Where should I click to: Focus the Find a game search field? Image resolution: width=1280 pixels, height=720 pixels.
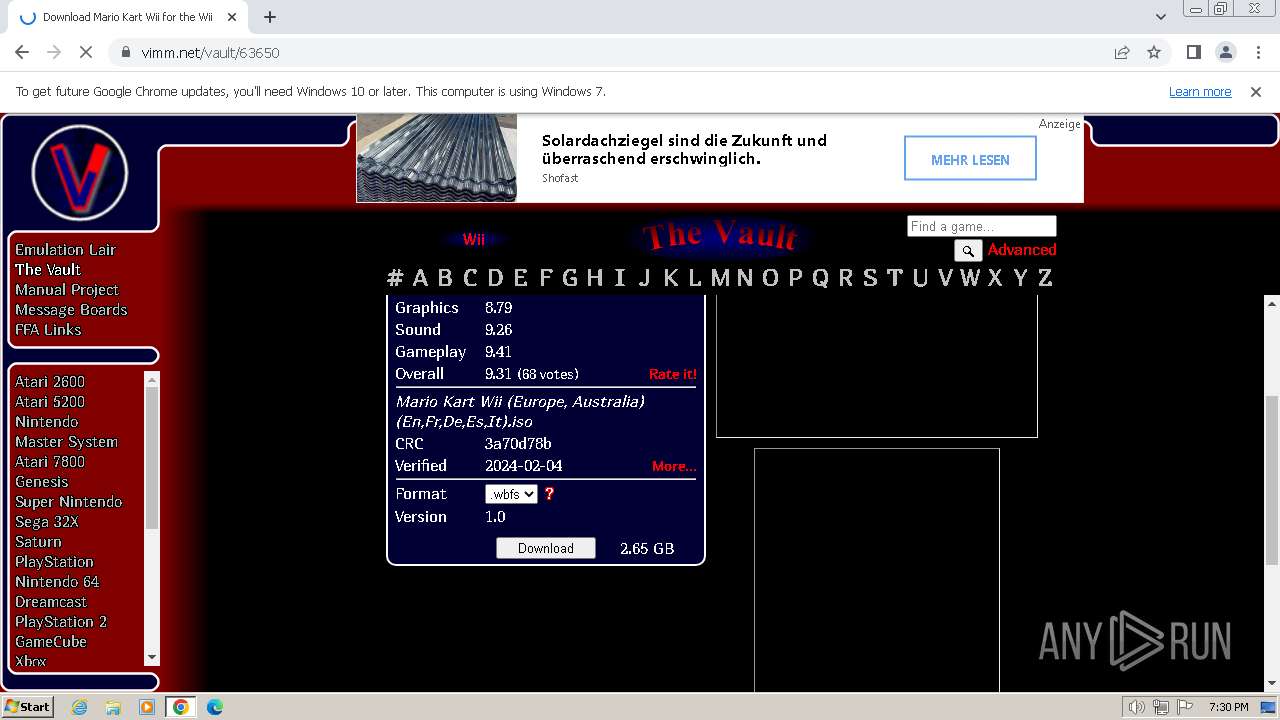tap(982, 226)
